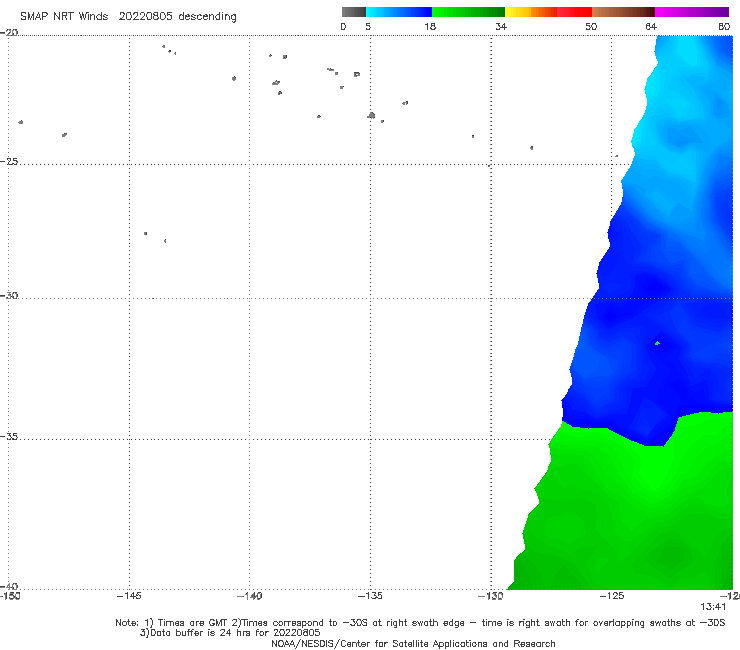Click the yellow-orange segment of the color bar
The image size is (740, 650).
530,12
